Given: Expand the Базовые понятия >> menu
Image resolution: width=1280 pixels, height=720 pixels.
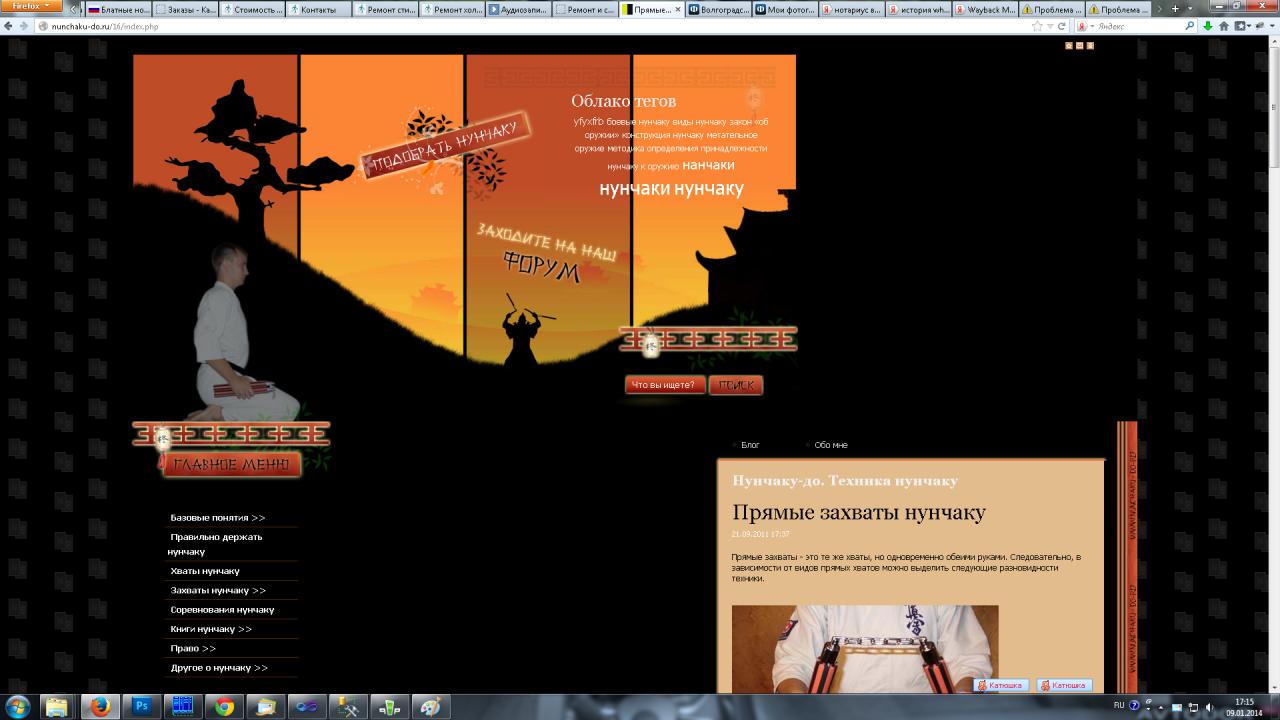Looking at the screenshot, I should [218, 517].
